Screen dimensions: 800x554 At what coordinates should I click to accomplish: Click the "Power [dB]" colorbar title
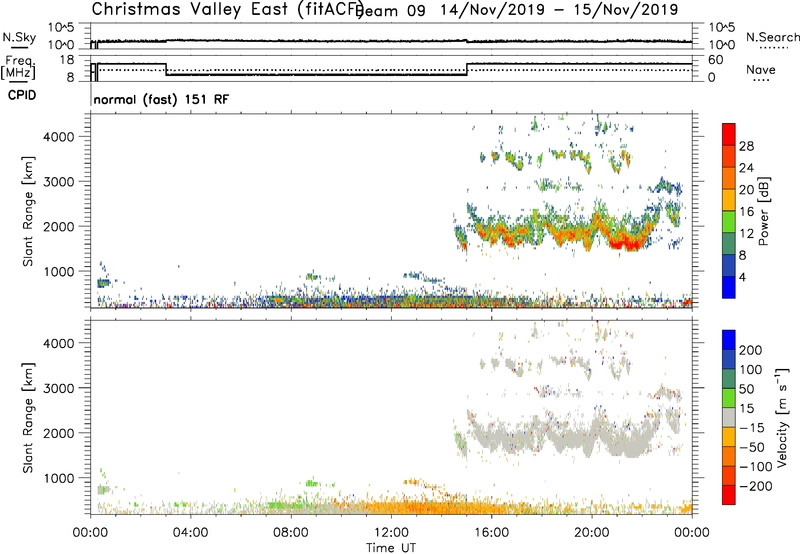point(763,211)
